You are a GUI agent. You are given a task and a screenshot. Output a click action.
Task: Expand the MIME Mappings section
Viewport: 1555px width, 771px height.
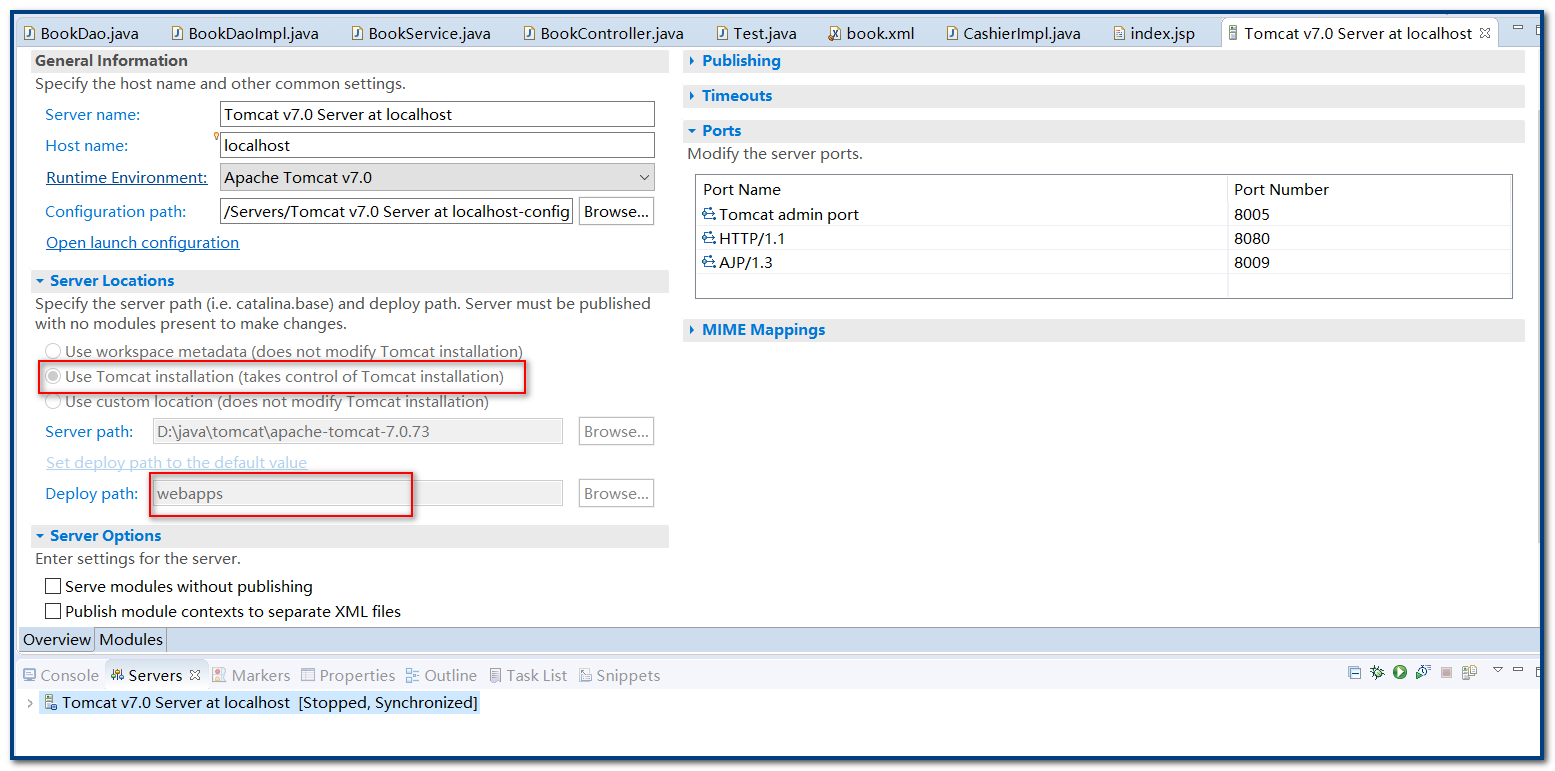(692, 330)
